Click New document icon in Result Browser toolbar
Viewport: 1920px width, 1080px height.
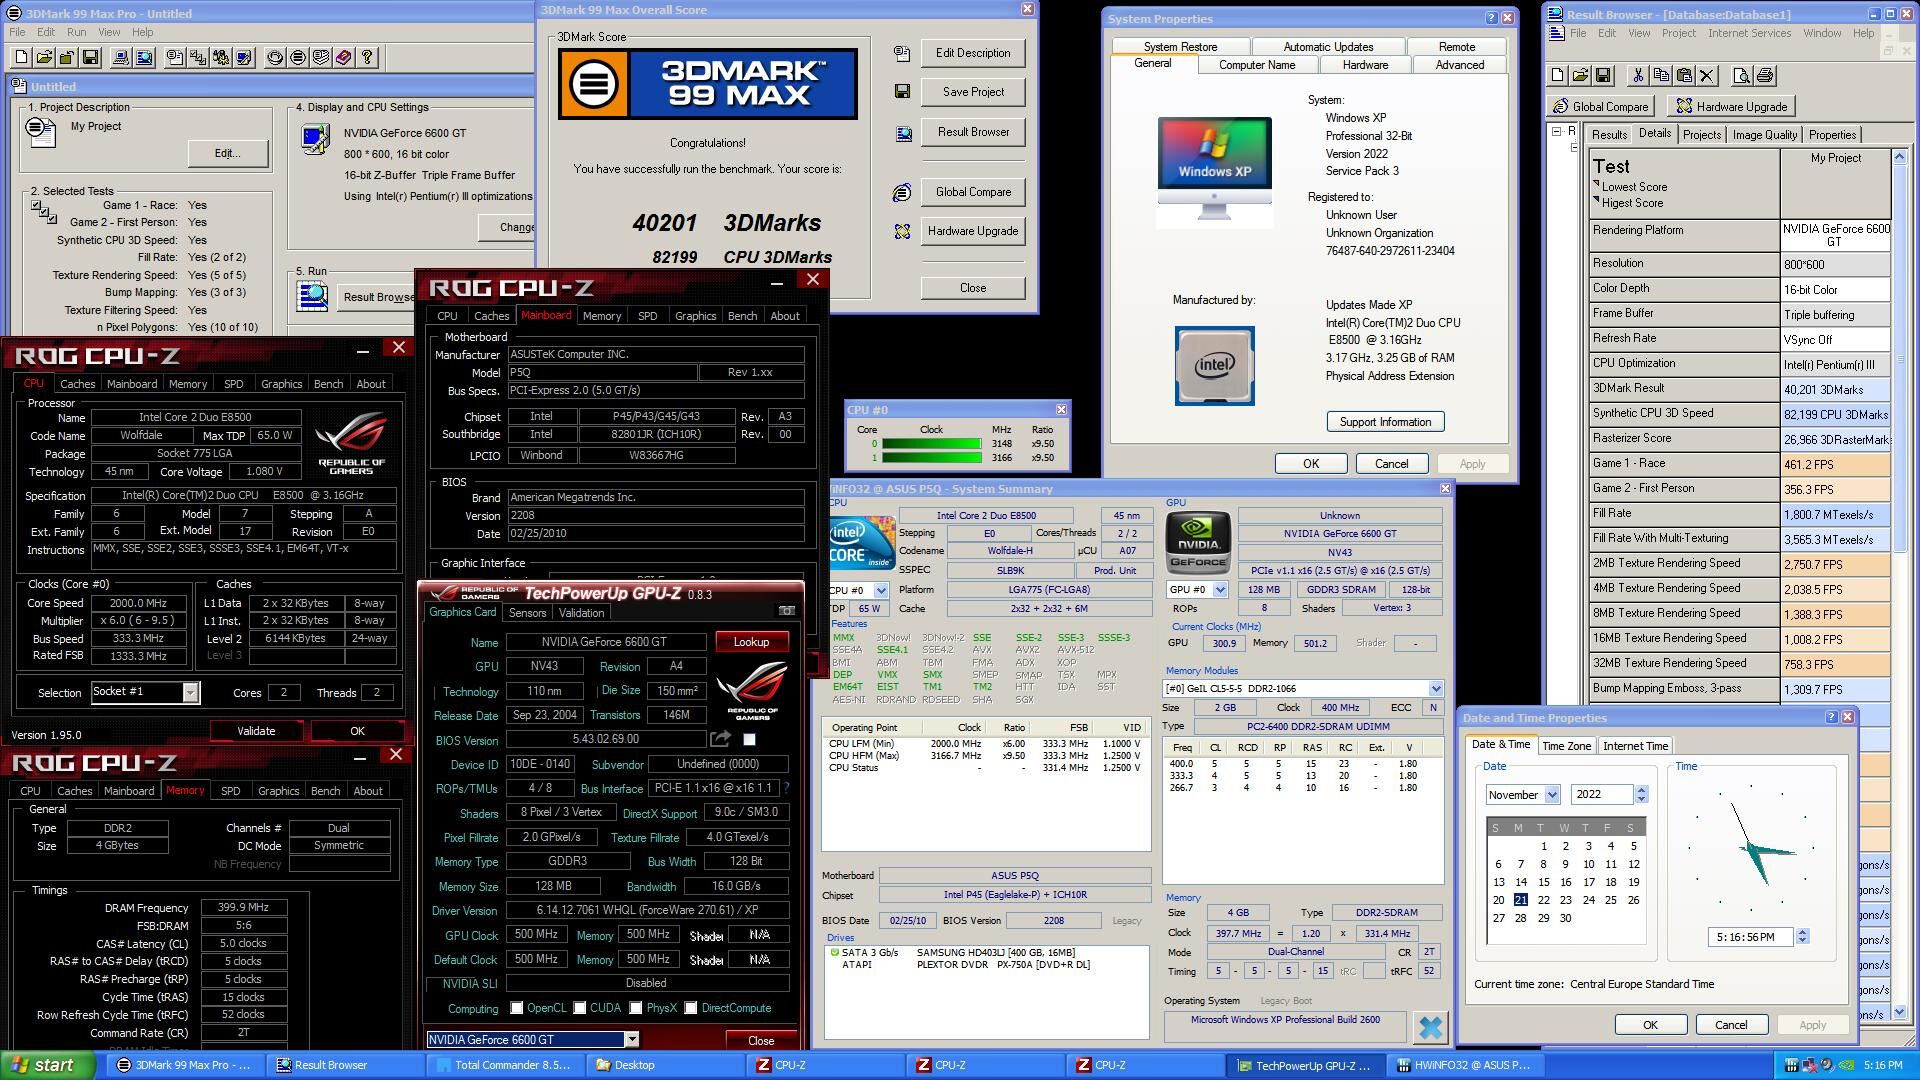pos(1558,75)
